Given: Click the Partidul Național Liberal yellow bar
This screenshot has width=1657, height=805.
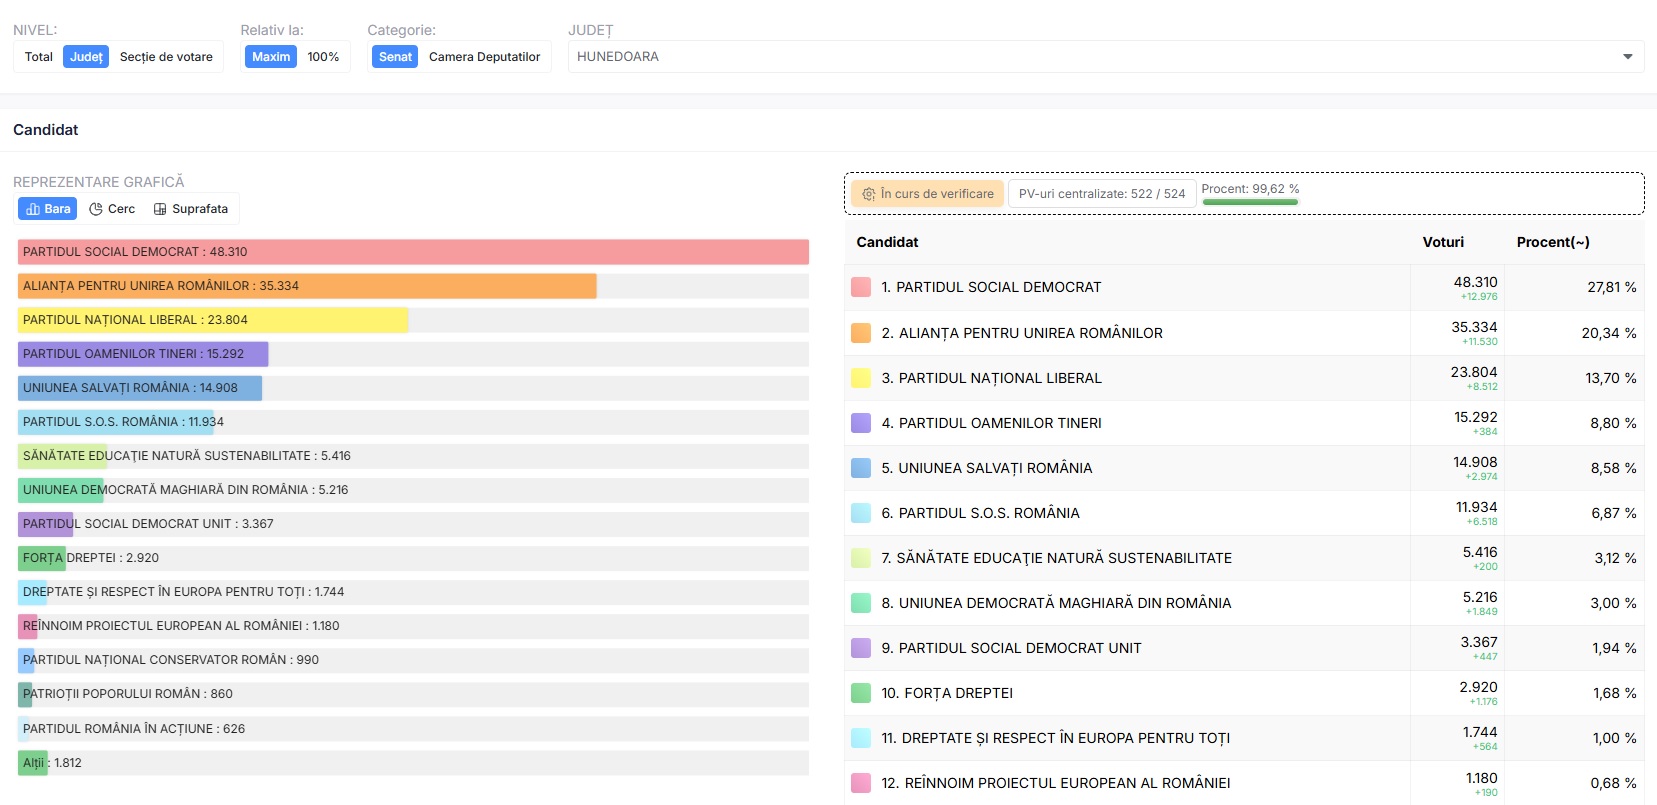Looking at the screenshot, I should [213, 320].
